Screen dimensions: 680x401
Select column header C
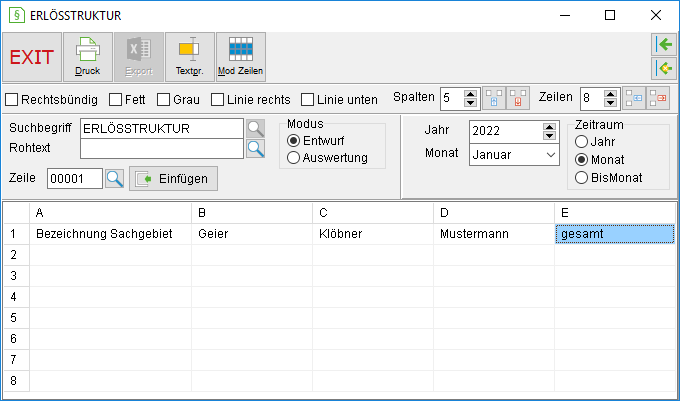pyautogui.click(x=373, y=213)
